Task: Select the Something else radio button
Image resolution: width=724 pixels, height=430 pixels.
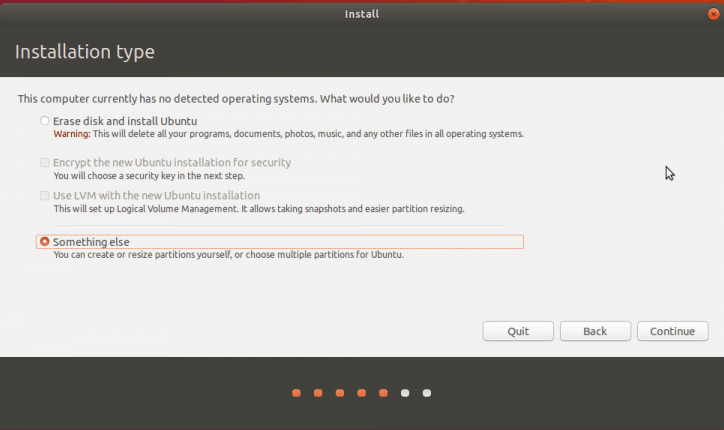Action: pyautogui.click(x=44, y=242)
